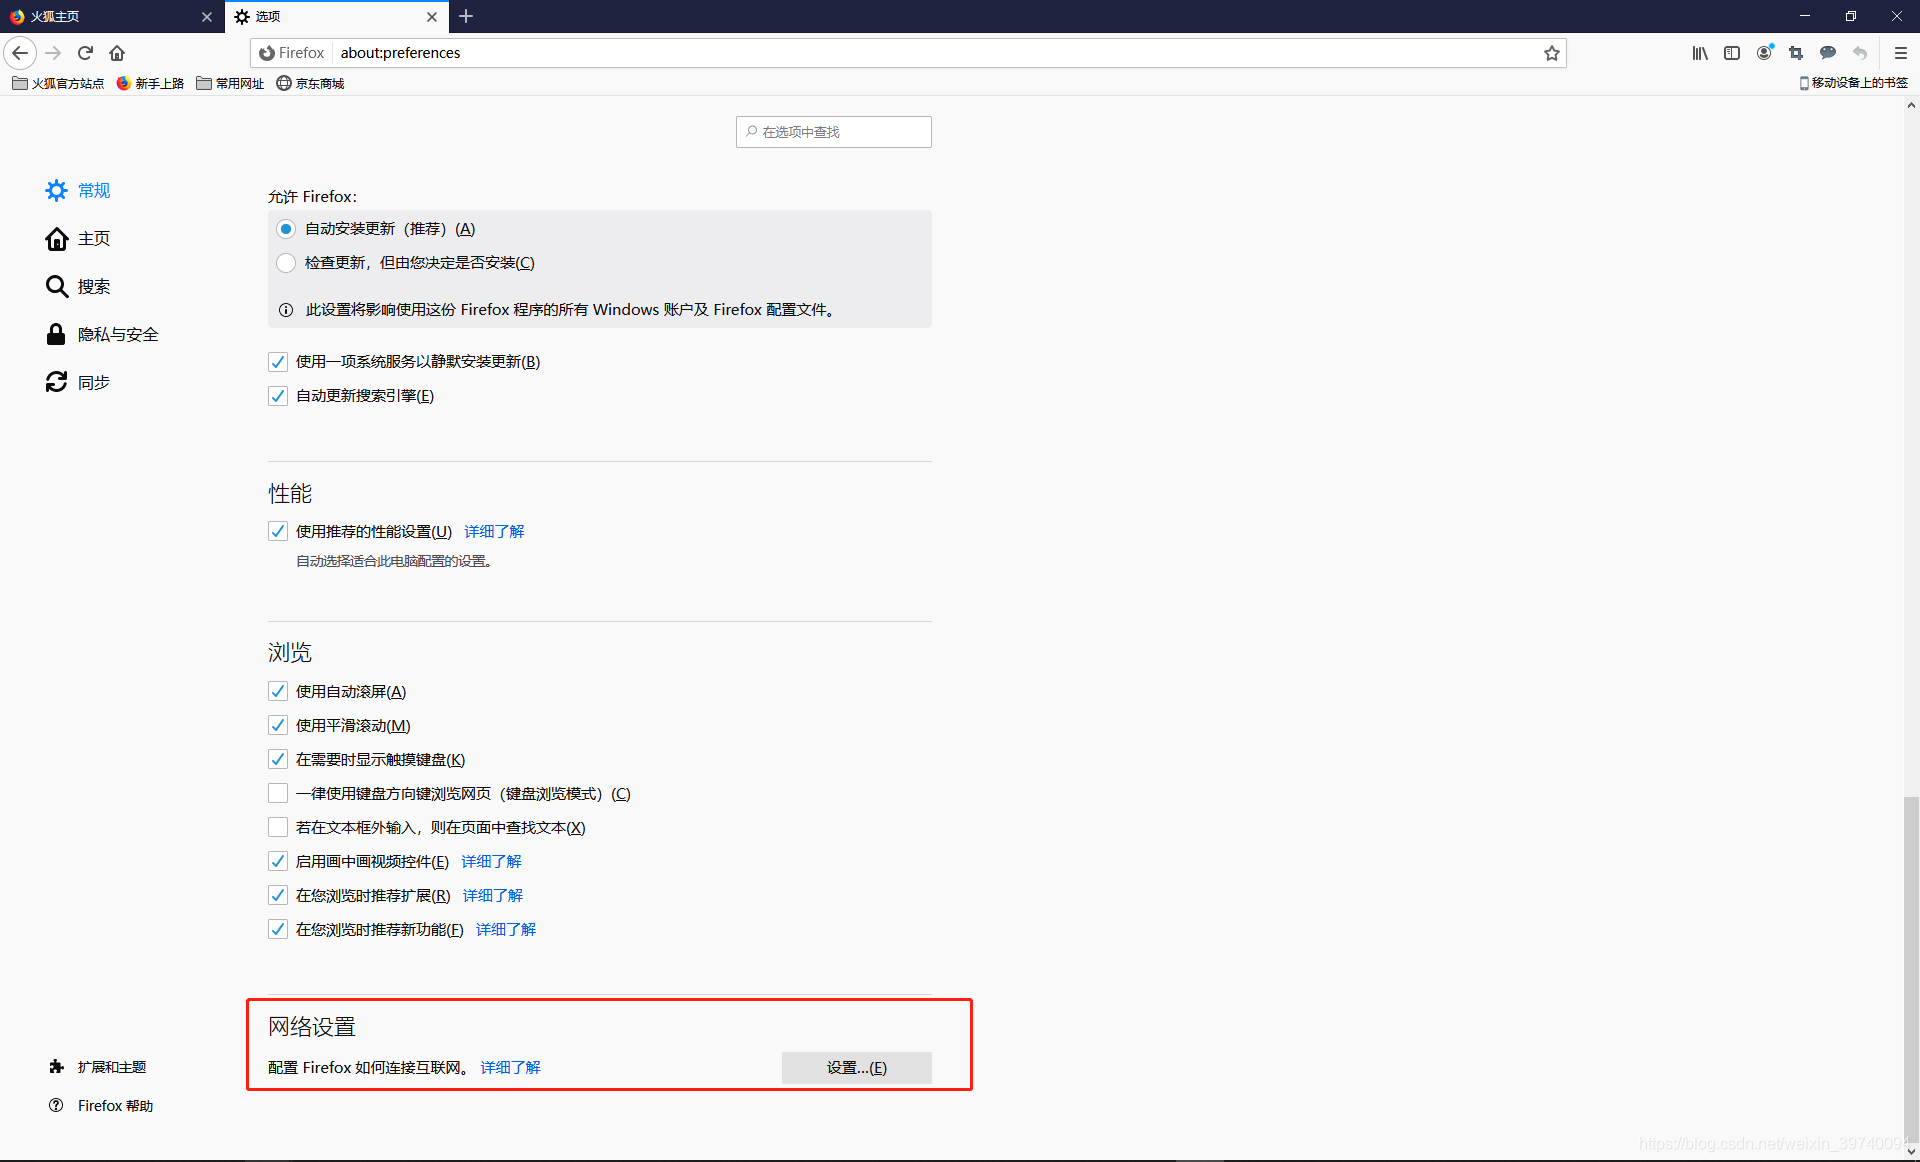Select 检查更新 radio option
Viewport: 1920px width, 1162px height.
(286, 263)
